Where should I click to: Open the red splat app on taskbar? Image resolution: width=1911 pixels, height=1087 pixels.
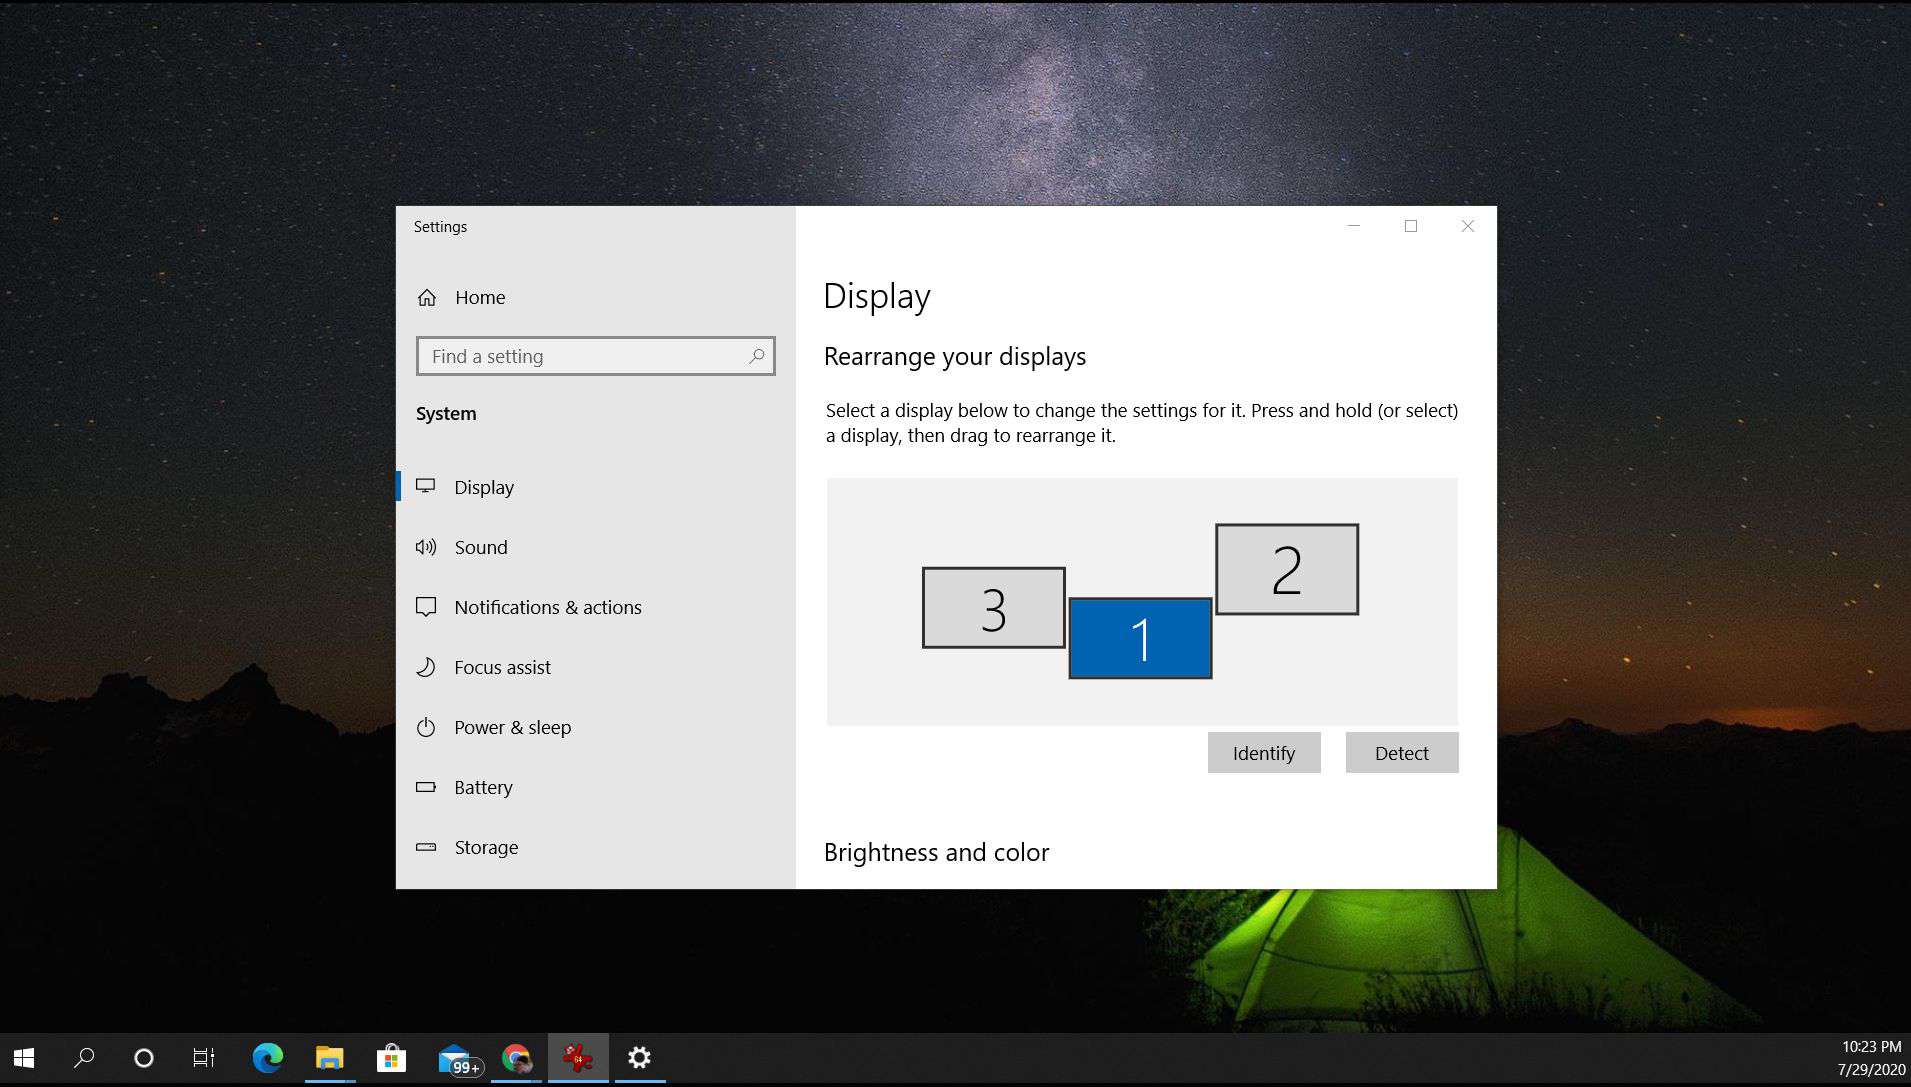pyautogui.click(x=578, y=1058)
